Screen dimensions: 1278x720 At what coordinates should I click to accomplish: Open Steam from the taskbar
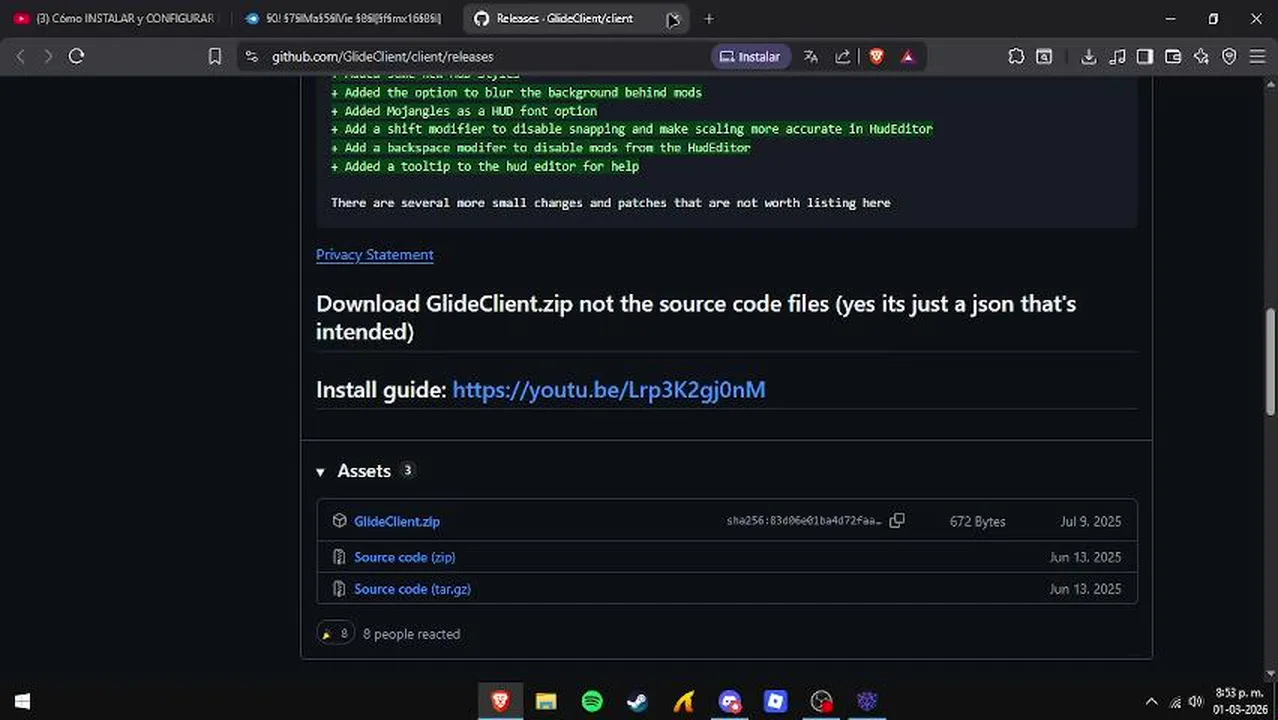coord(637,701)
